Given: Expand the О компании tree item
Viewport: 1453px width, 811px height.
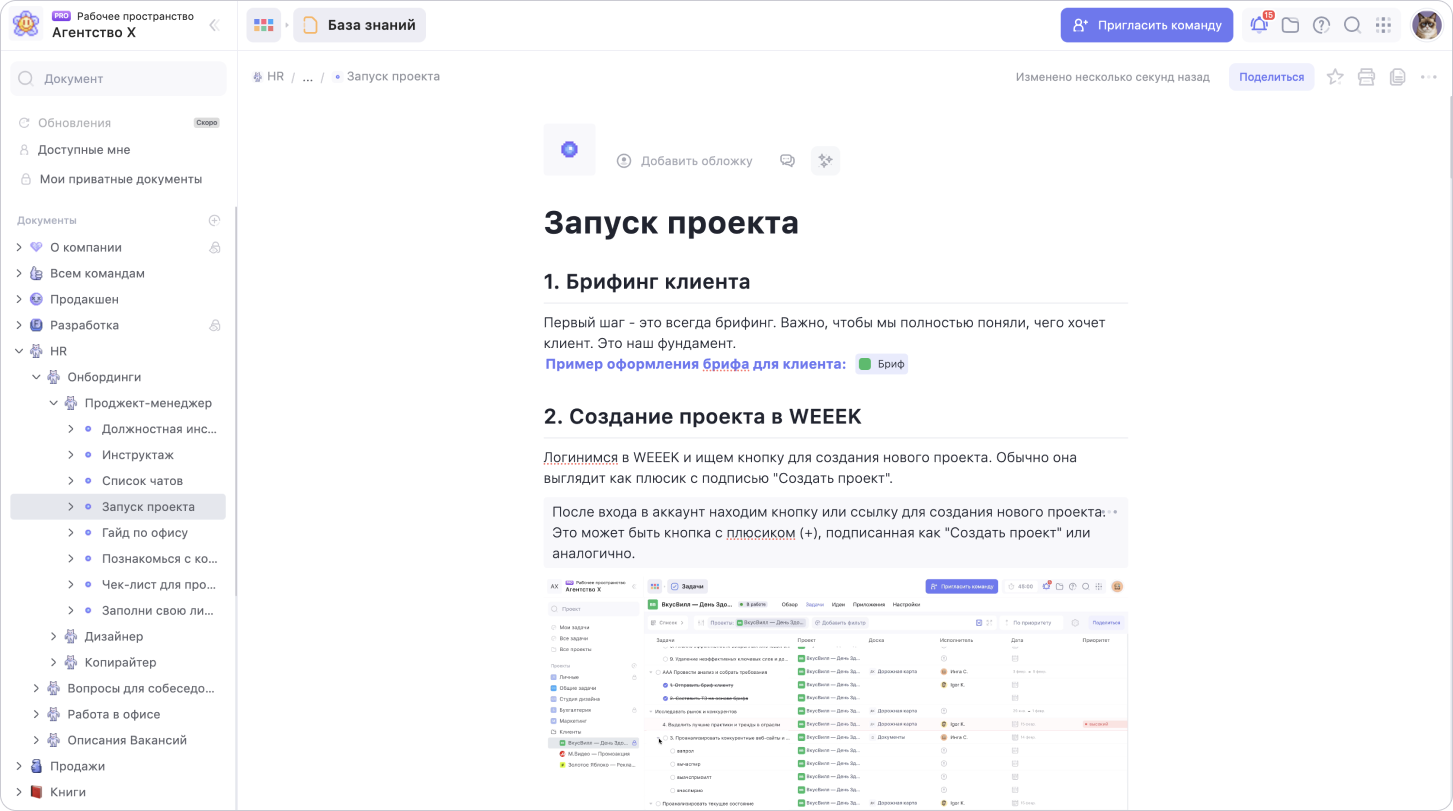Looking at the screenshot, I should pyautogui.click(x=19, y=247).
